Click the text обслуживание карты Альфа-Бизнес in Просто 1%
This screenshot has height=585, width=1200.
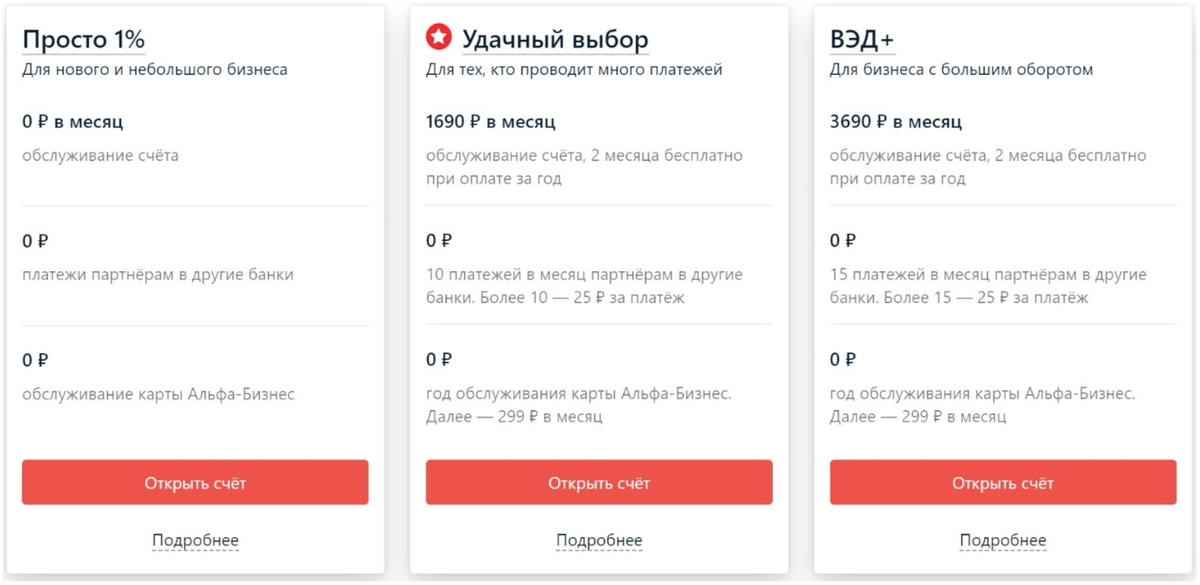tap(158, 394)
